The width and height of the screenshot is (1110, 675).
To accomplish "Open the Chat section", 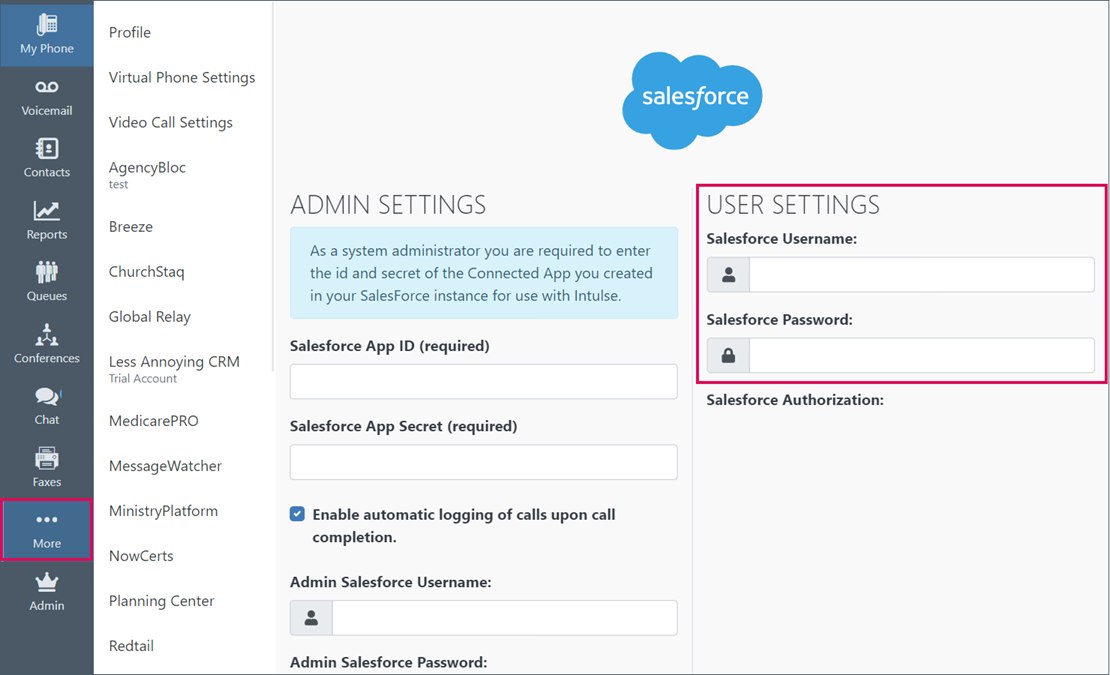I will click(47, 407).
